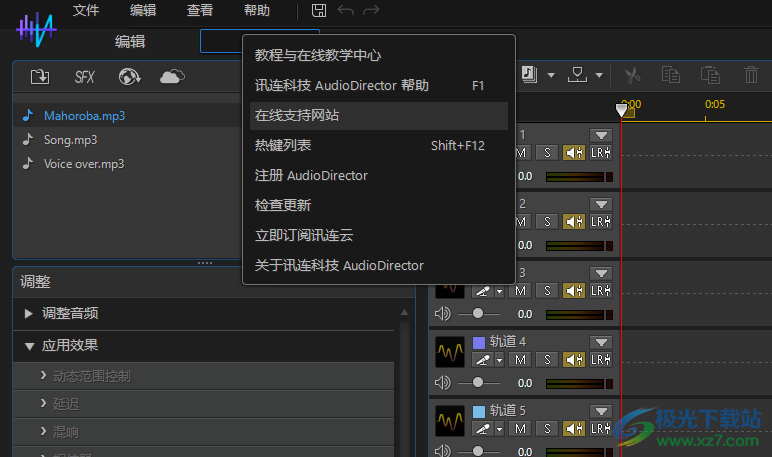
Task: Open the 查看 menu
Action: click(199, 10)
